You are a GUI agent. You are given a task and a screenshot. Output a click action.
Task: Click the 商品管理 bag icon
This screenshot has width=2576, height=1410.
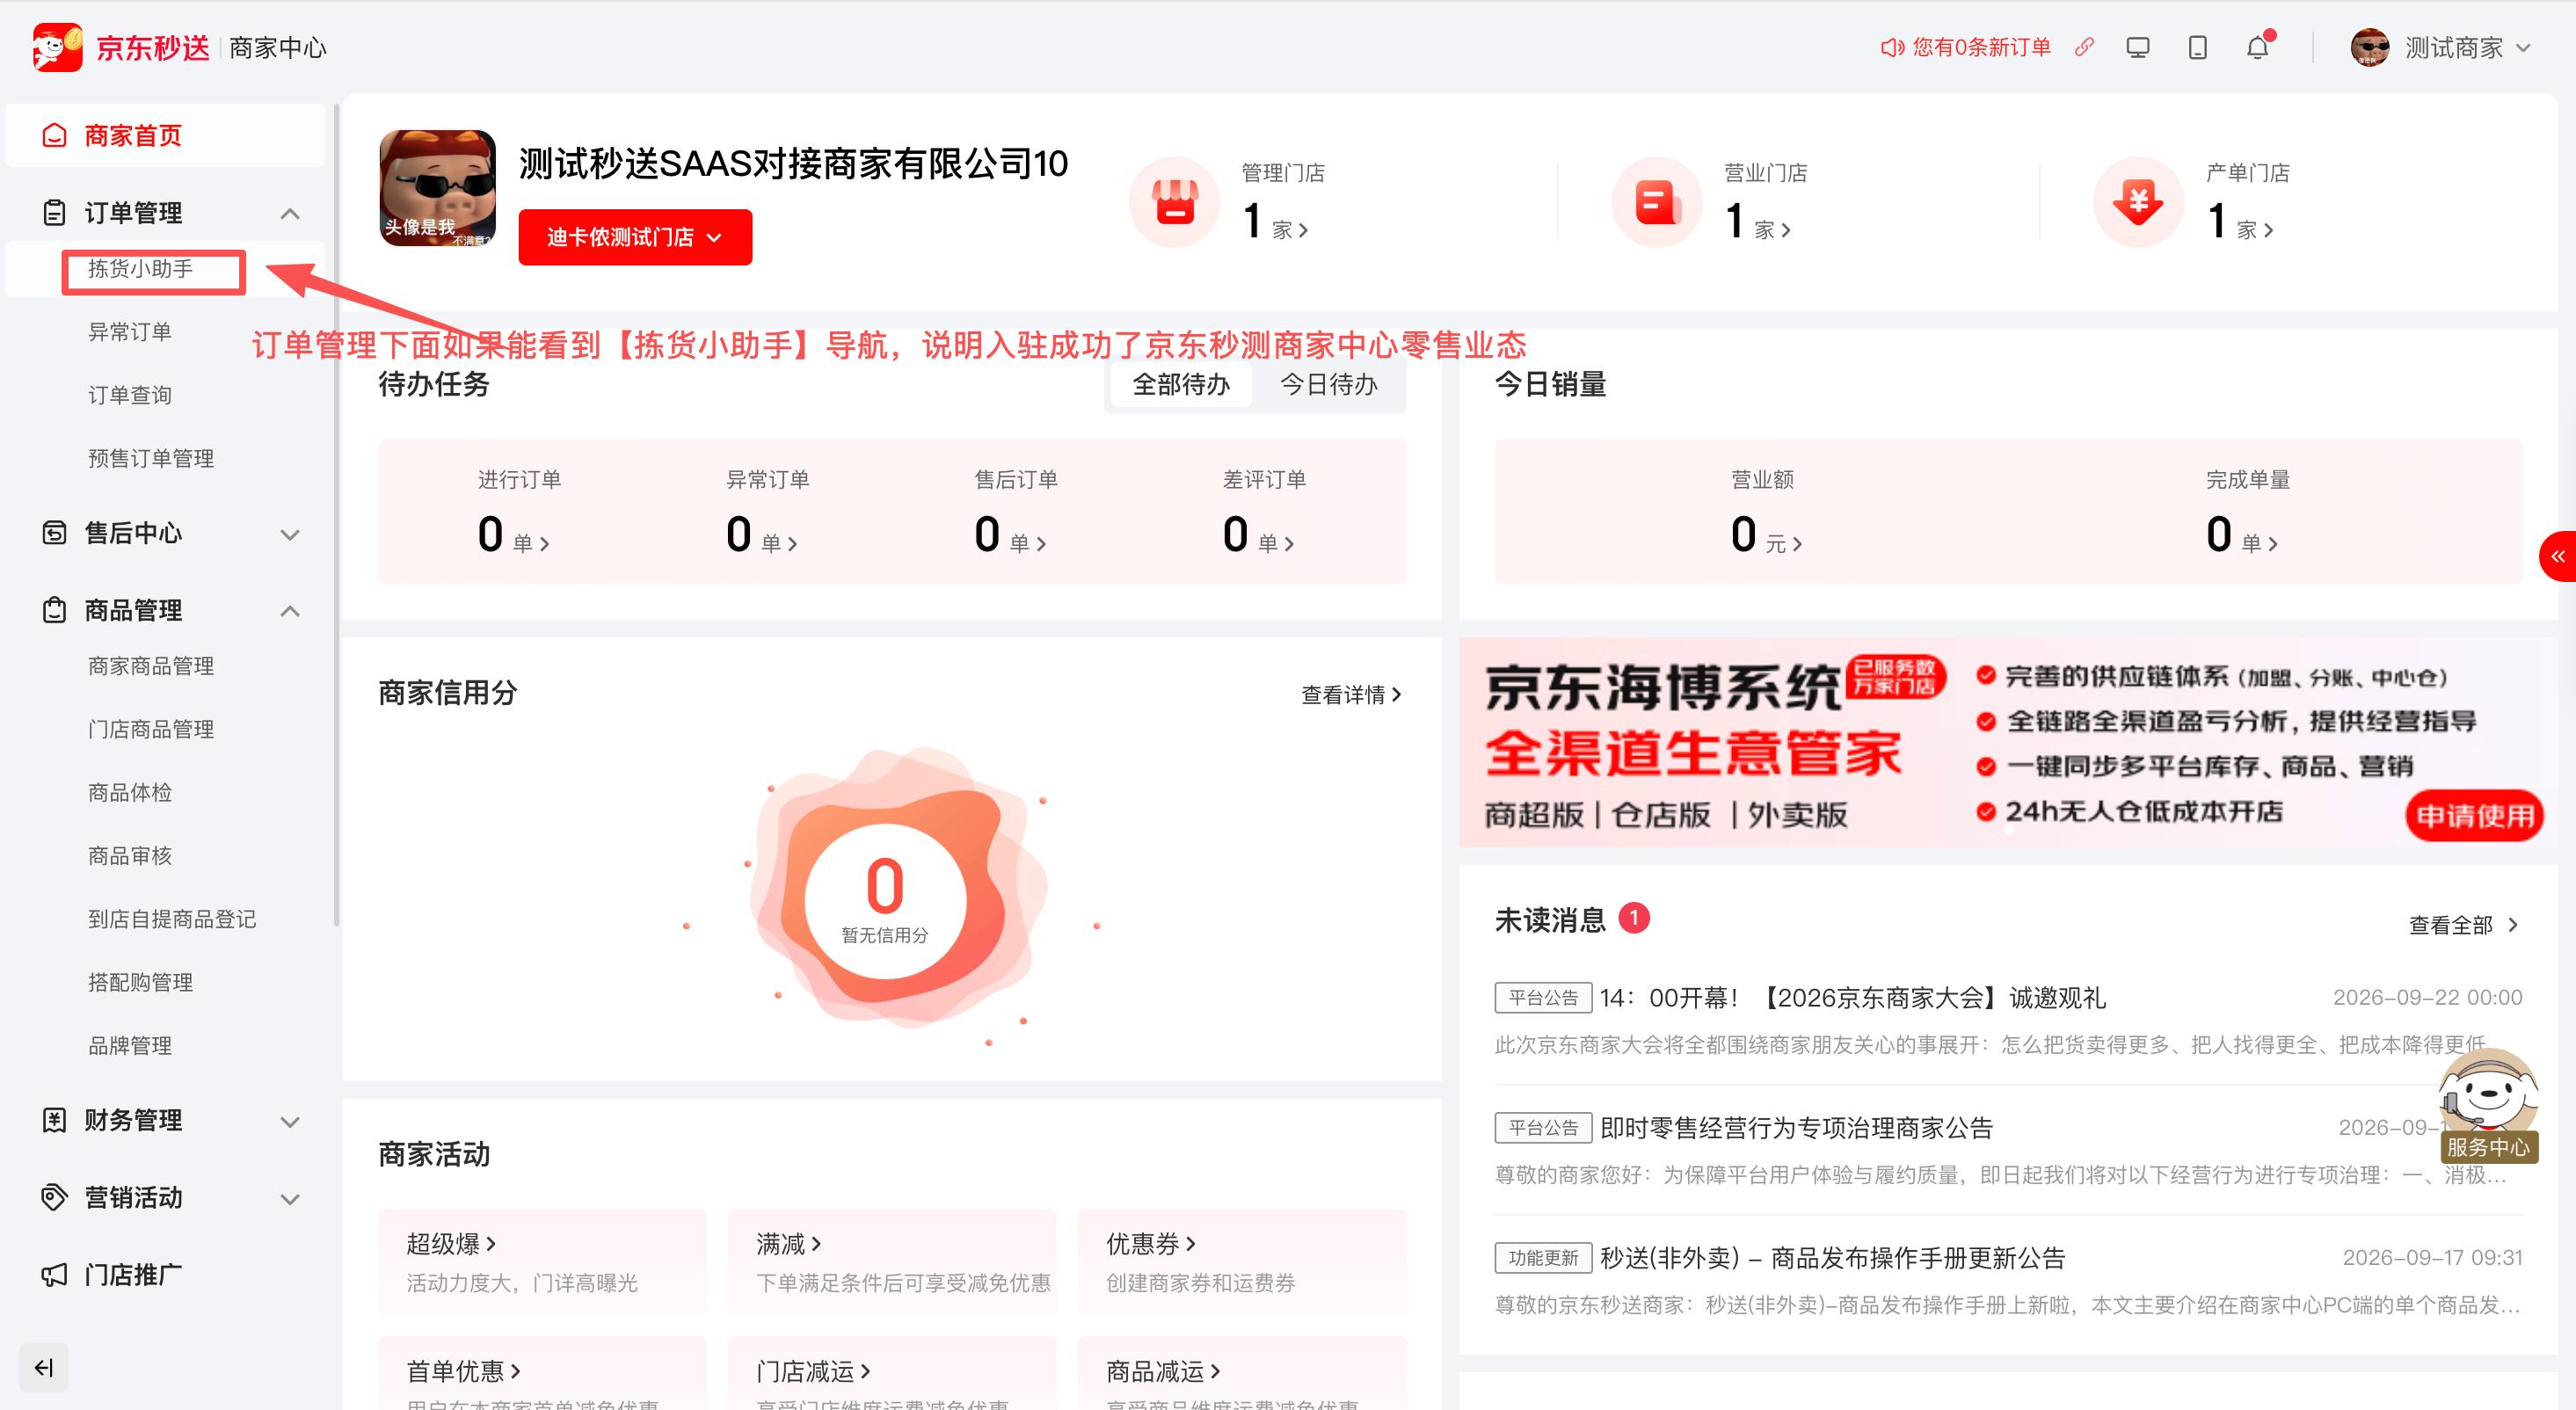[x=54, y=610]
